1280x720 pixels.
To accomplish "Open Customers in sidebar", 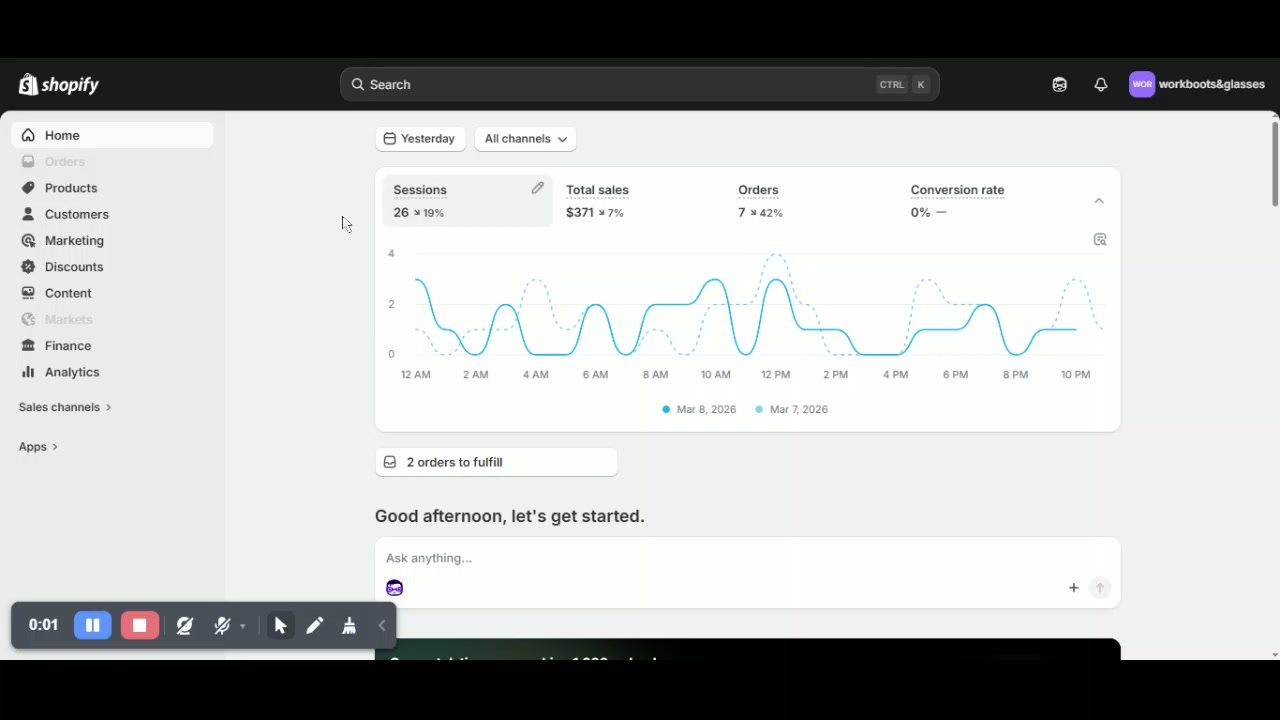I will tap(112, 214).
